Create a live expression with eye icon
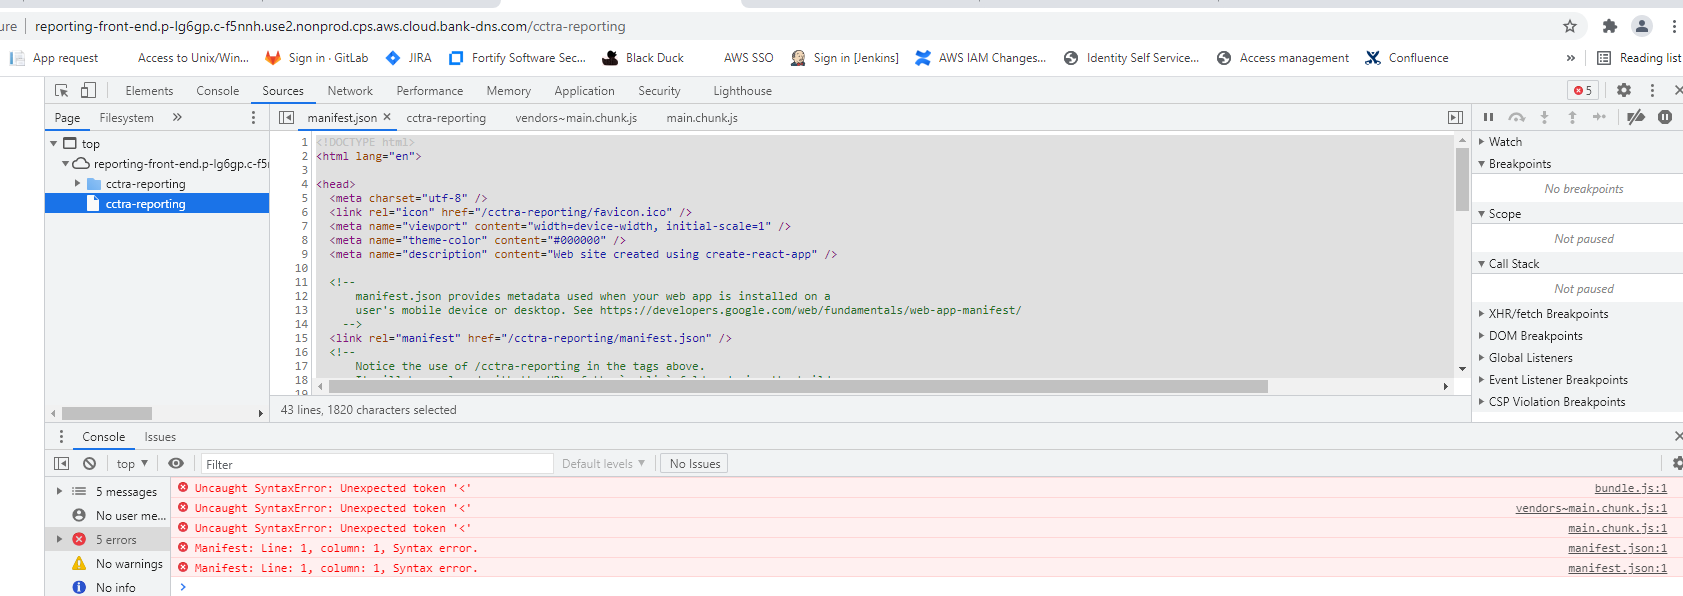Screen dimensions: 1683x596 (x=176, y=463)
